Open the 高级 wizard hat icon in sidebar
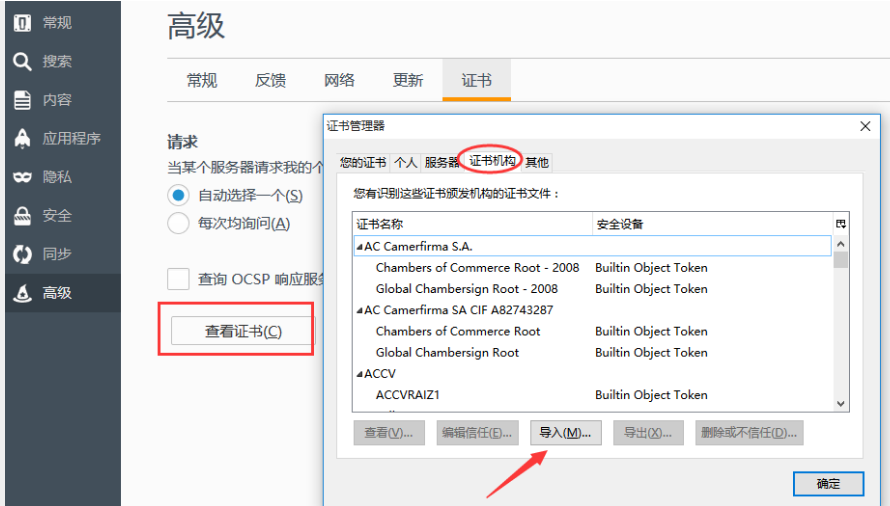The image size is (890, 506). [22, 293]
